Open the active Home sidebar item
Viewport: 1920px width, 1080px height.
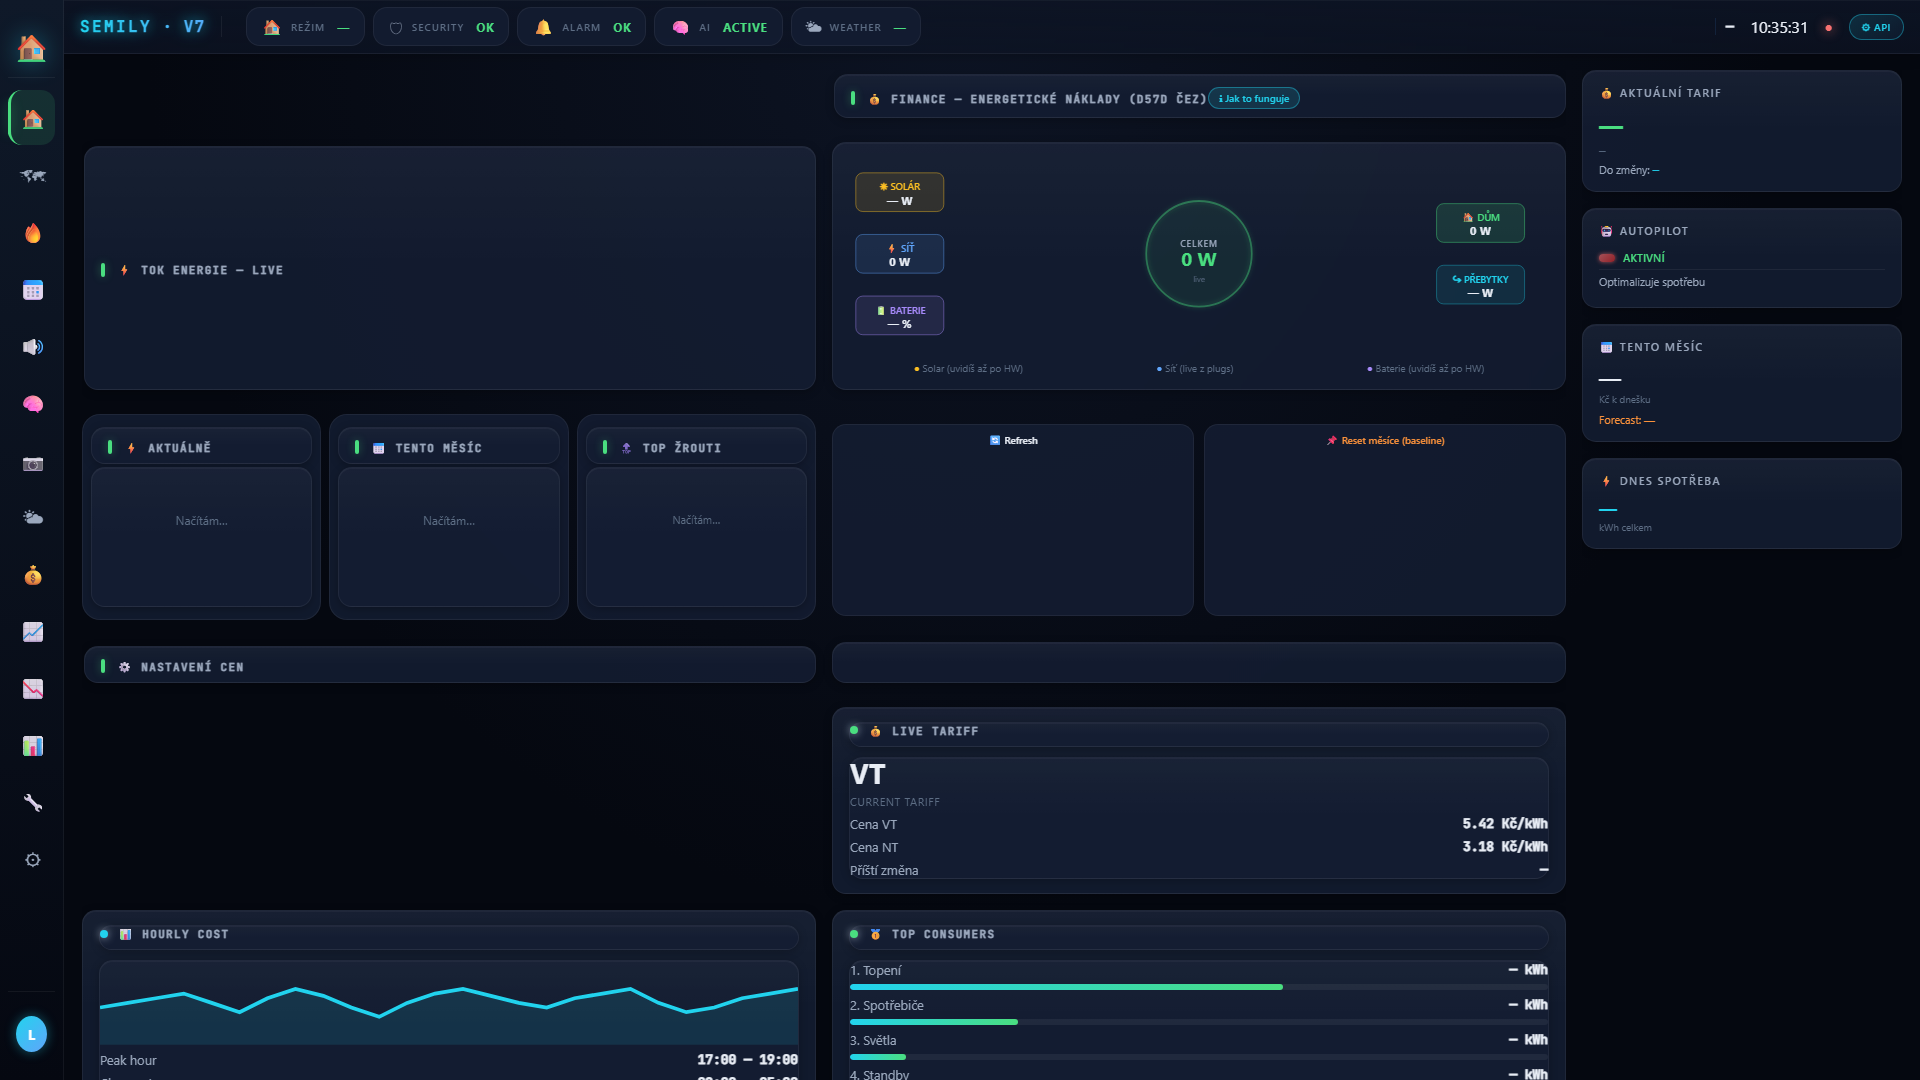32,119
